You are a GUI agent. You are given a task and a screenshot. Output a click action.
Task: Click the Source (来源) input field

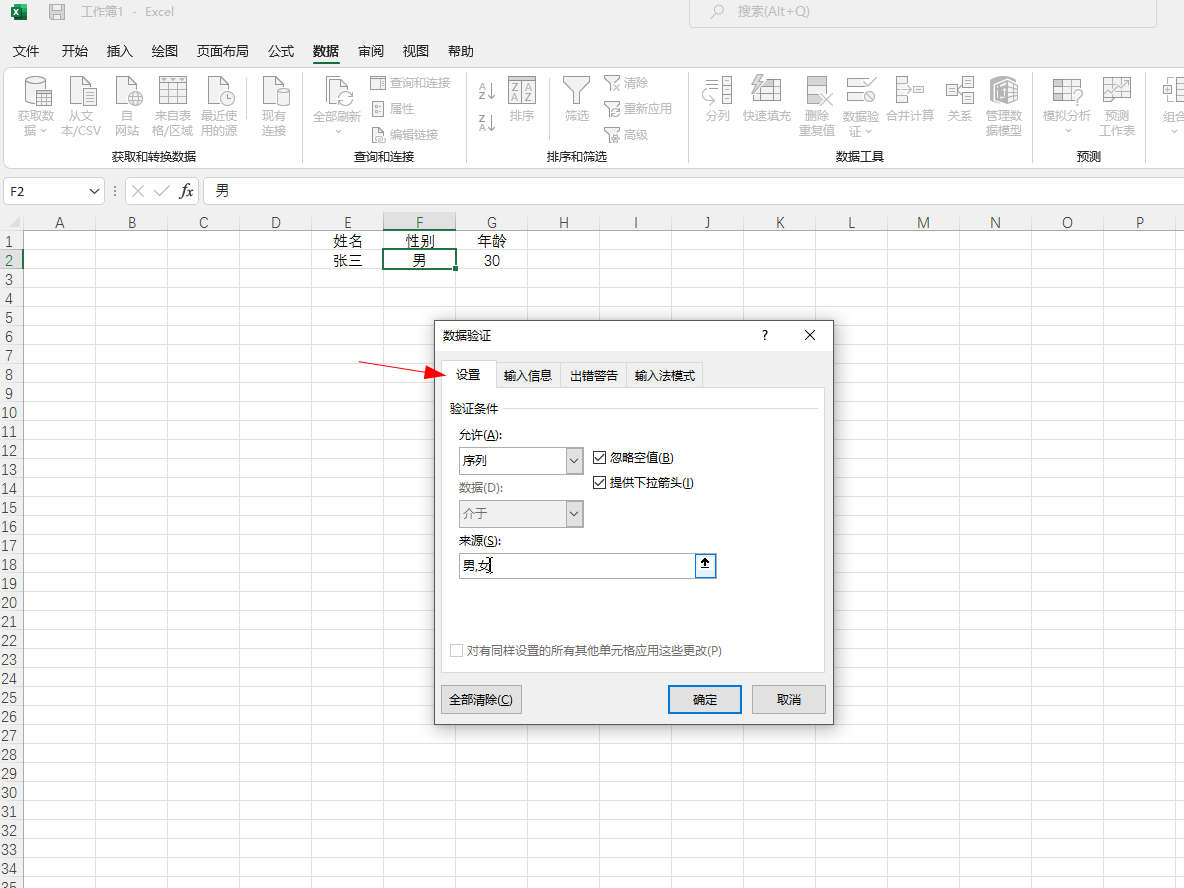click(577, 566)
